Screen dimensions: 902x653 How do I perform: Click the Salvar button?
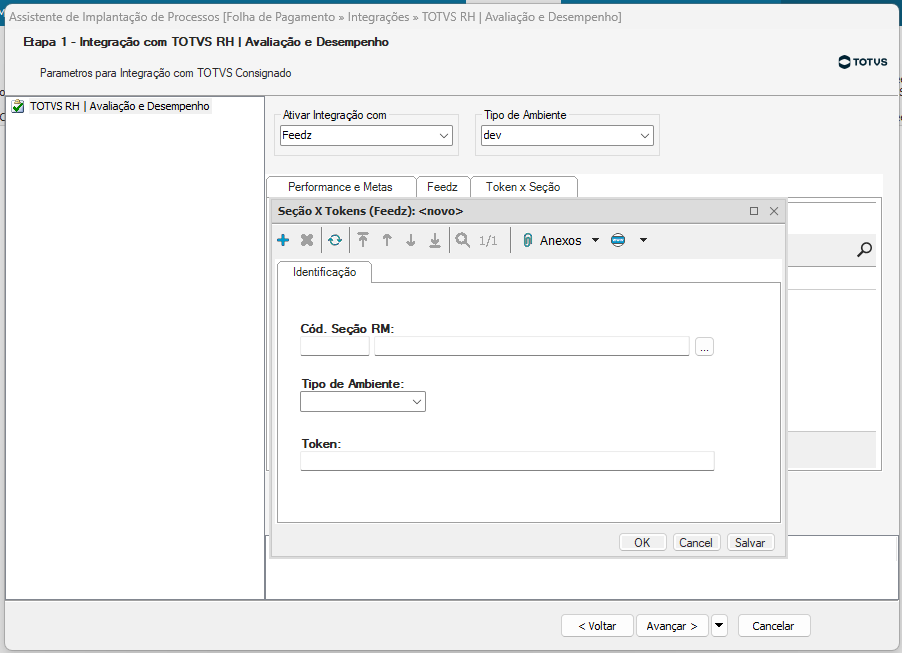click(x=750, y=543)
